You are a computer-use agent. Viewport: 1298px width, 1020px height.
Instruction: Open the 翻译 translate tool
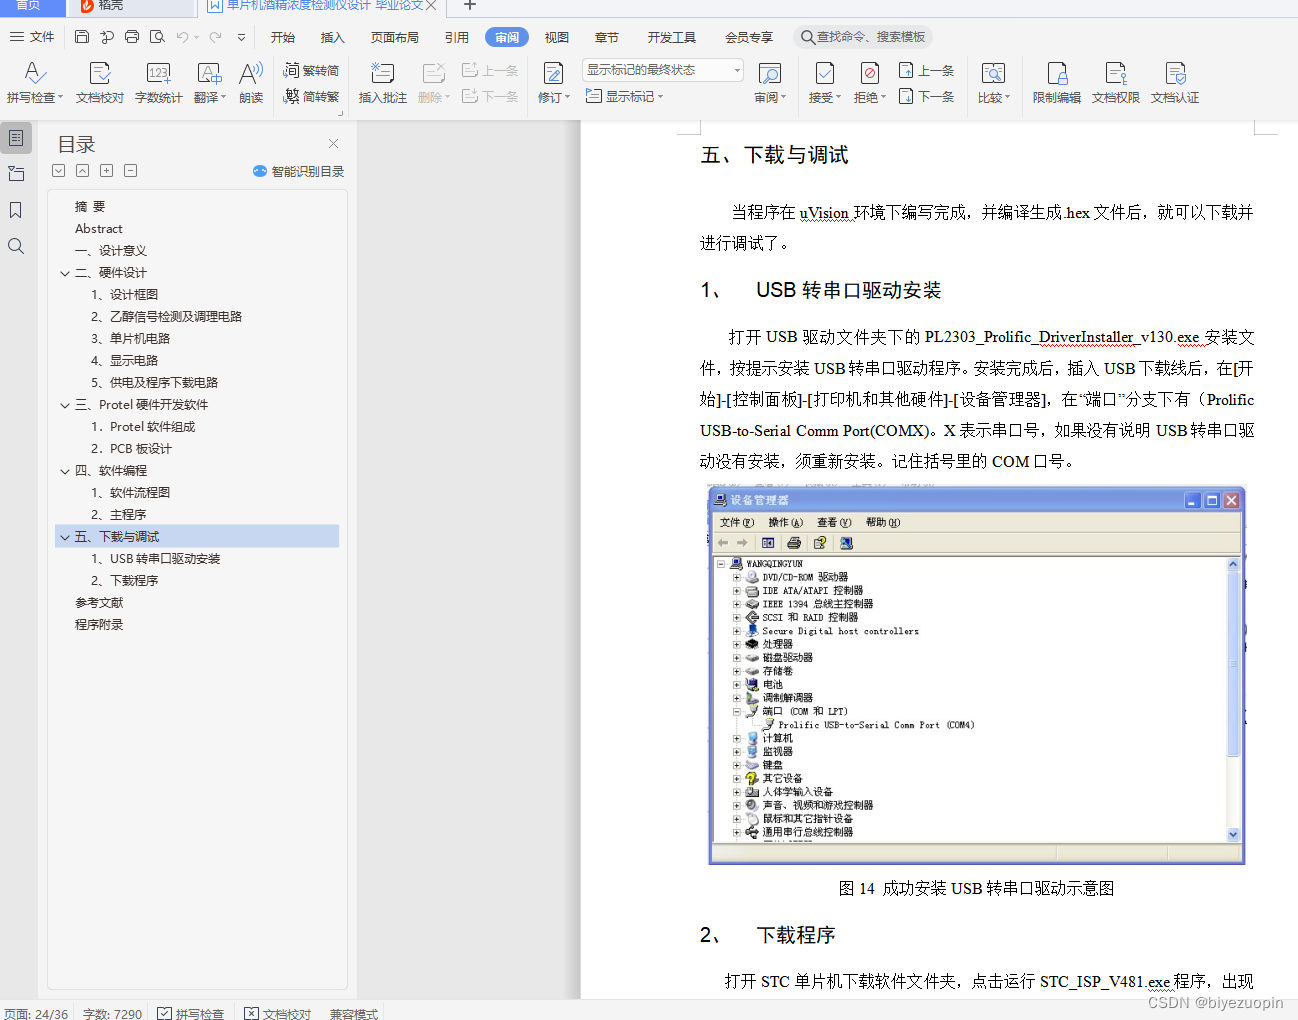pyautogui.click(x=209, y=83)
